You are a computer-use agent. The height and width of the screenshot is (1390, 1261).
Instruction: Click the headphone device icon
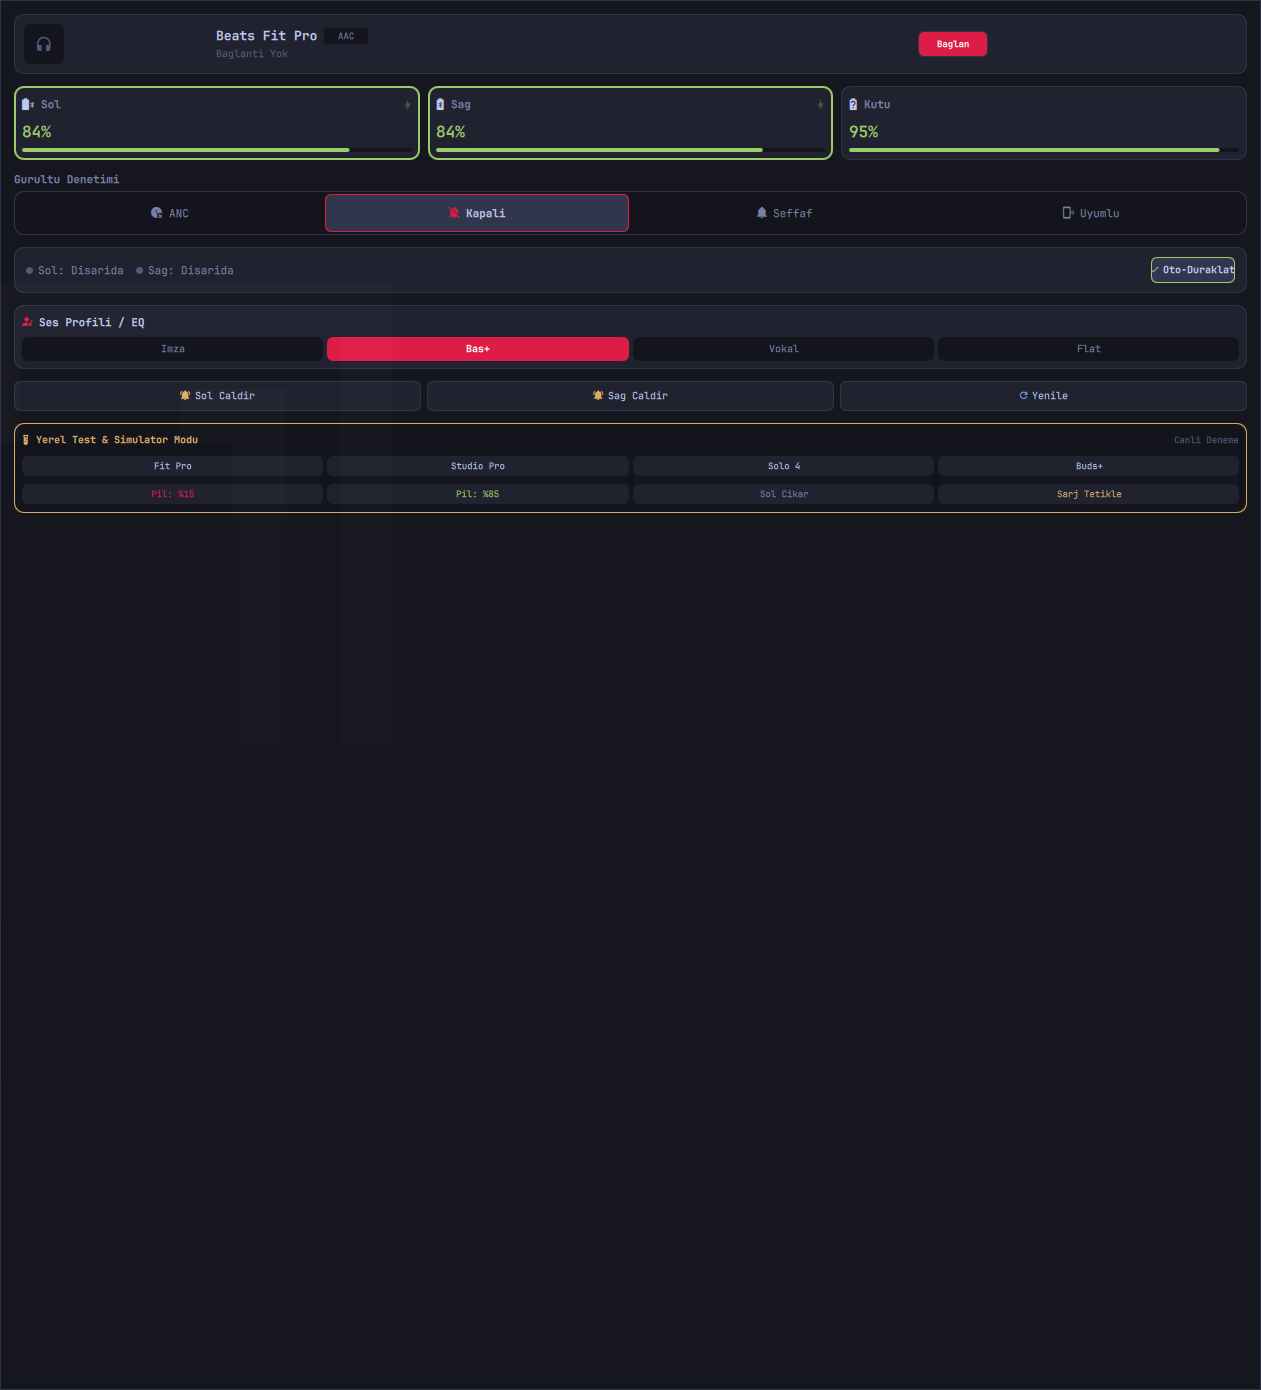[44, 44]
